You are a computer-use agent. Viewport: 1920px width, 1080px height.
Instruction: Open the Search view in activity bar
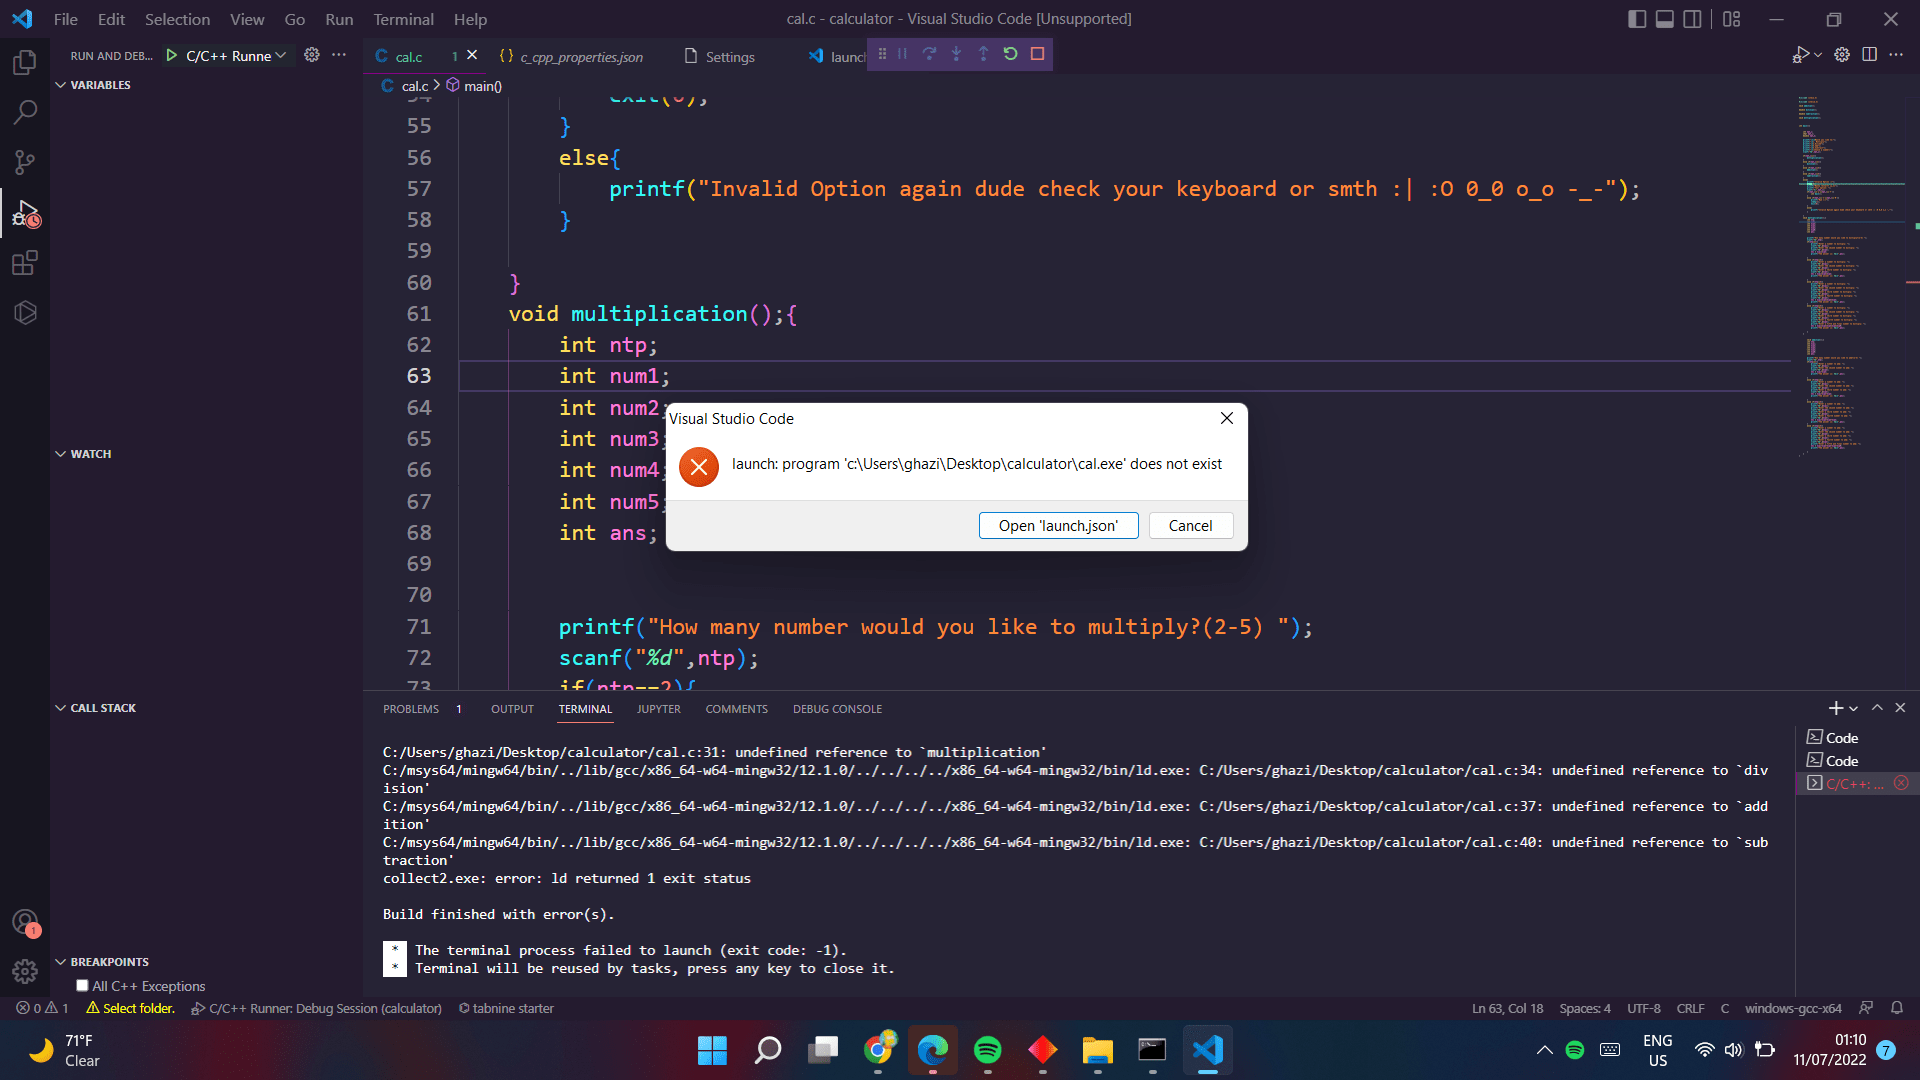(x=25, y=112)
